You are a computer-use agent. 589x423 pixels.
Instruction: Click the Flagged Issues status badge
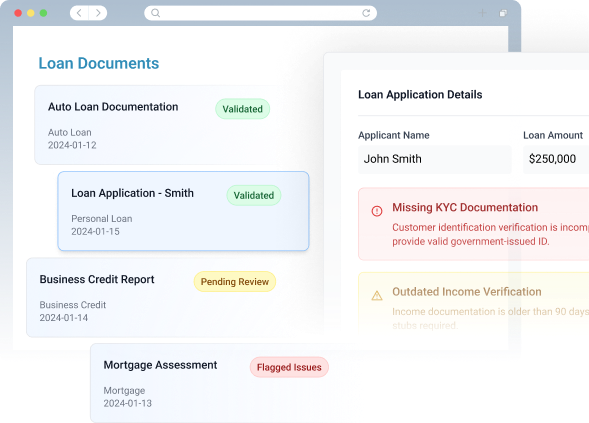(289, 367)
